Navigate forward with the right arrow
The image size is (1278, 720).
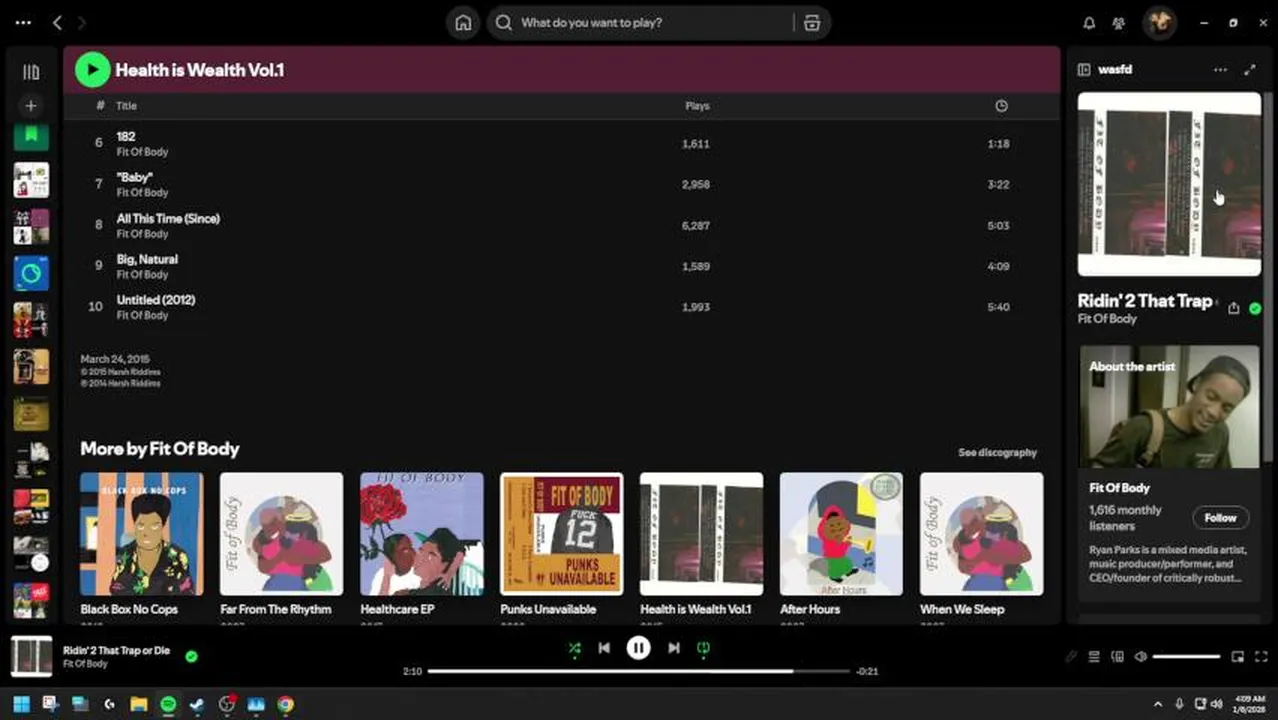(x=82, y=22)
